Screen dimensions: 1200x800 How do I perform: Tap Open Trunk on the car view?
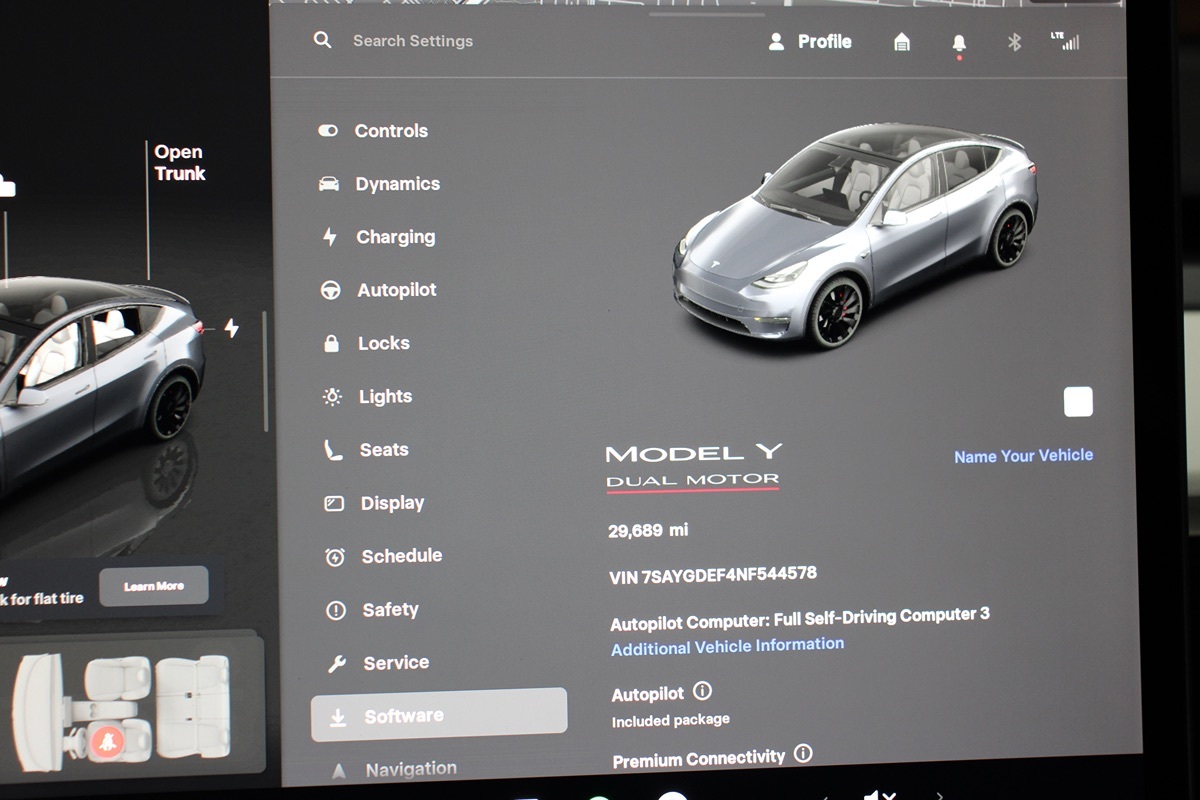179,162
